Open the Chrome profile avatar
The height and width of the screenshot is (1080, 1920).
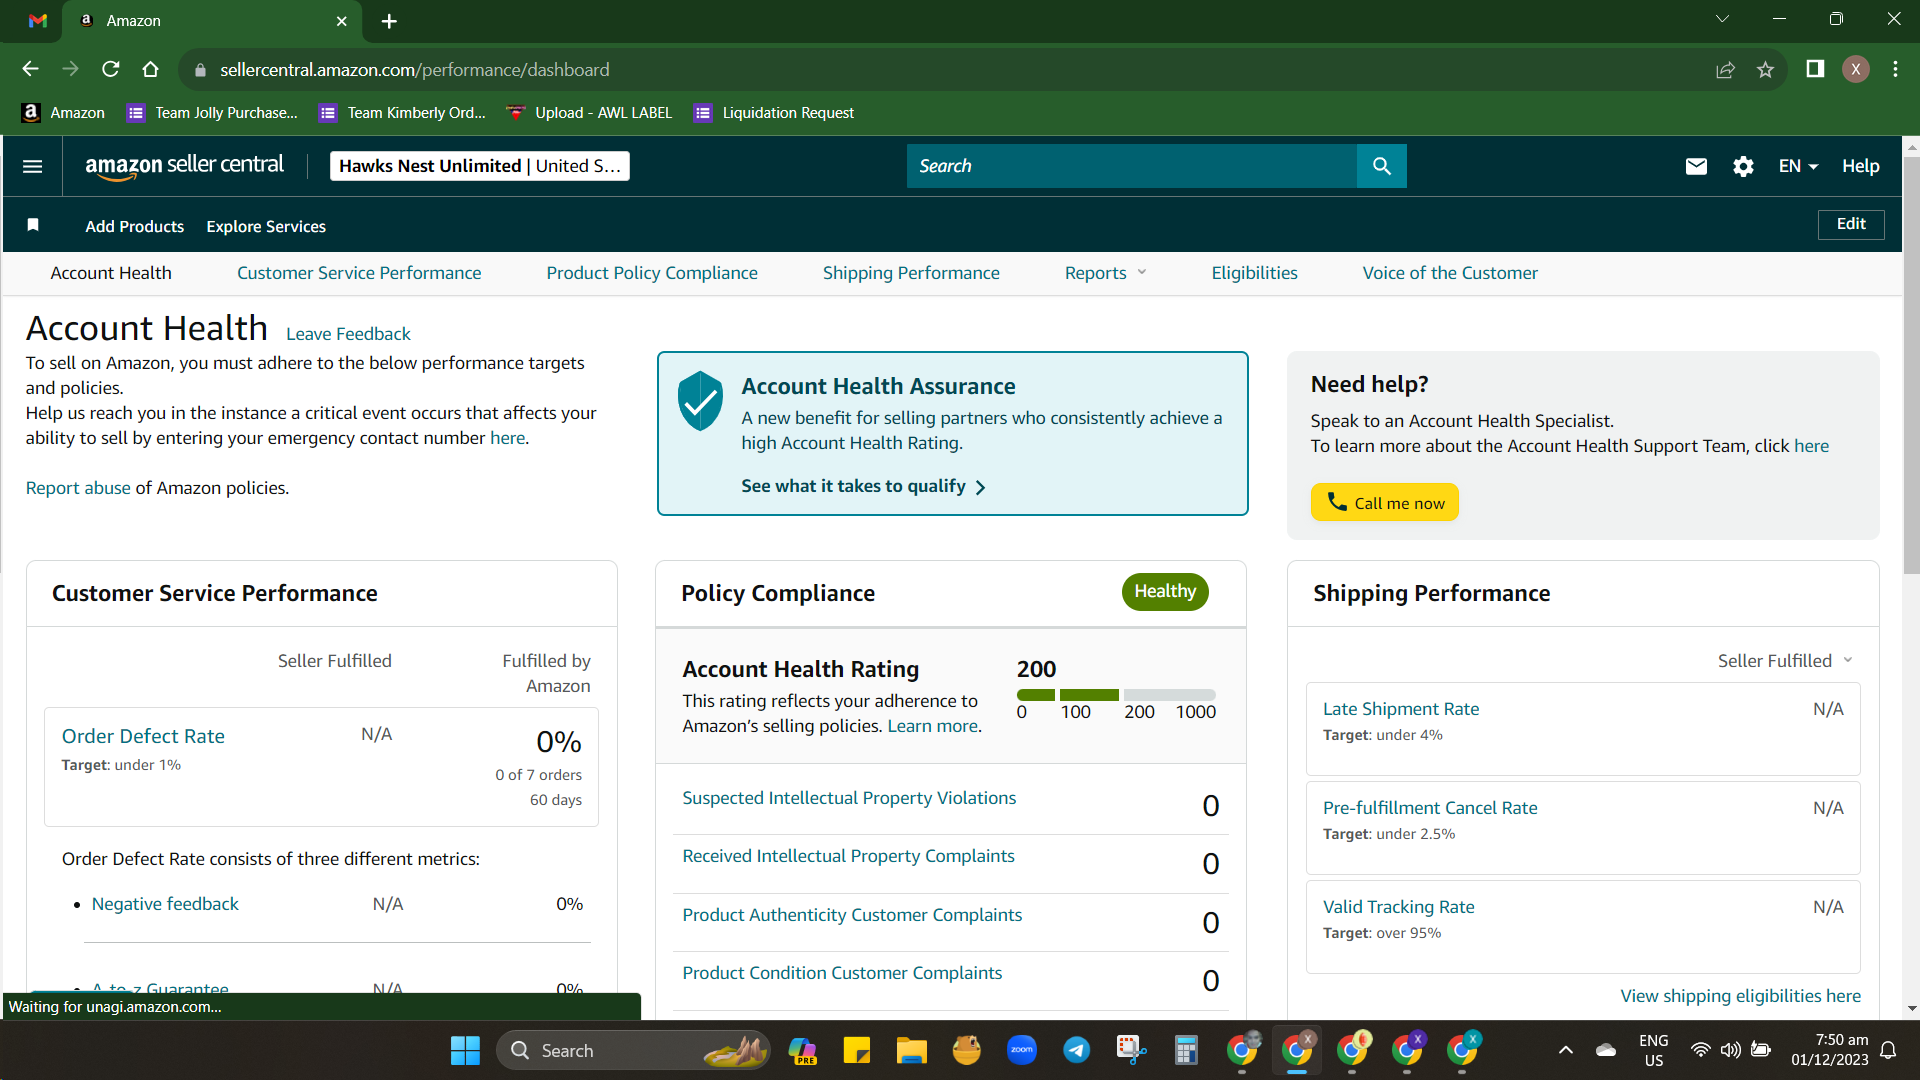coord(1856,69)
